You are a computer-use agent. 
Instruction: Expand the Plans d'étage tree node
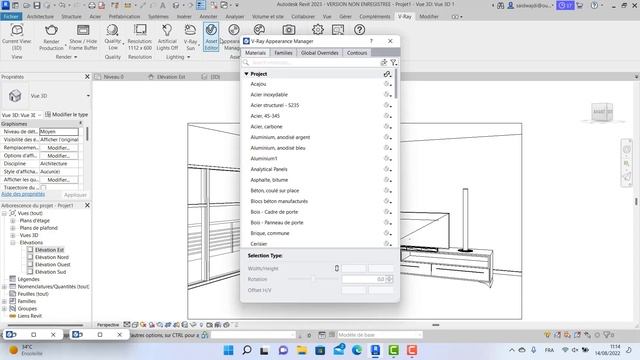point(12,220)
